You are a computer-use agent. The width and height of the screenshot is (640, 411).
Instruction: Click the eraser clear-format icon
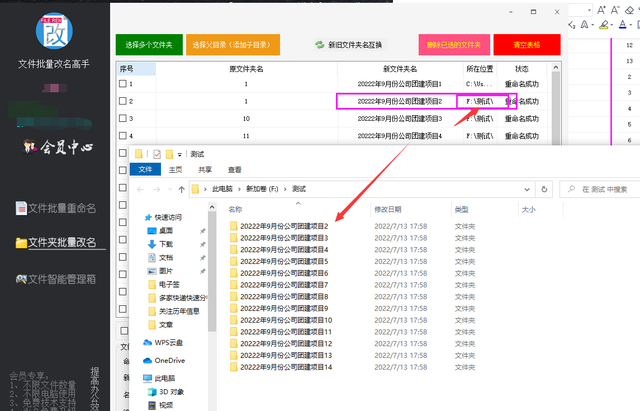(x=629, y=10)
